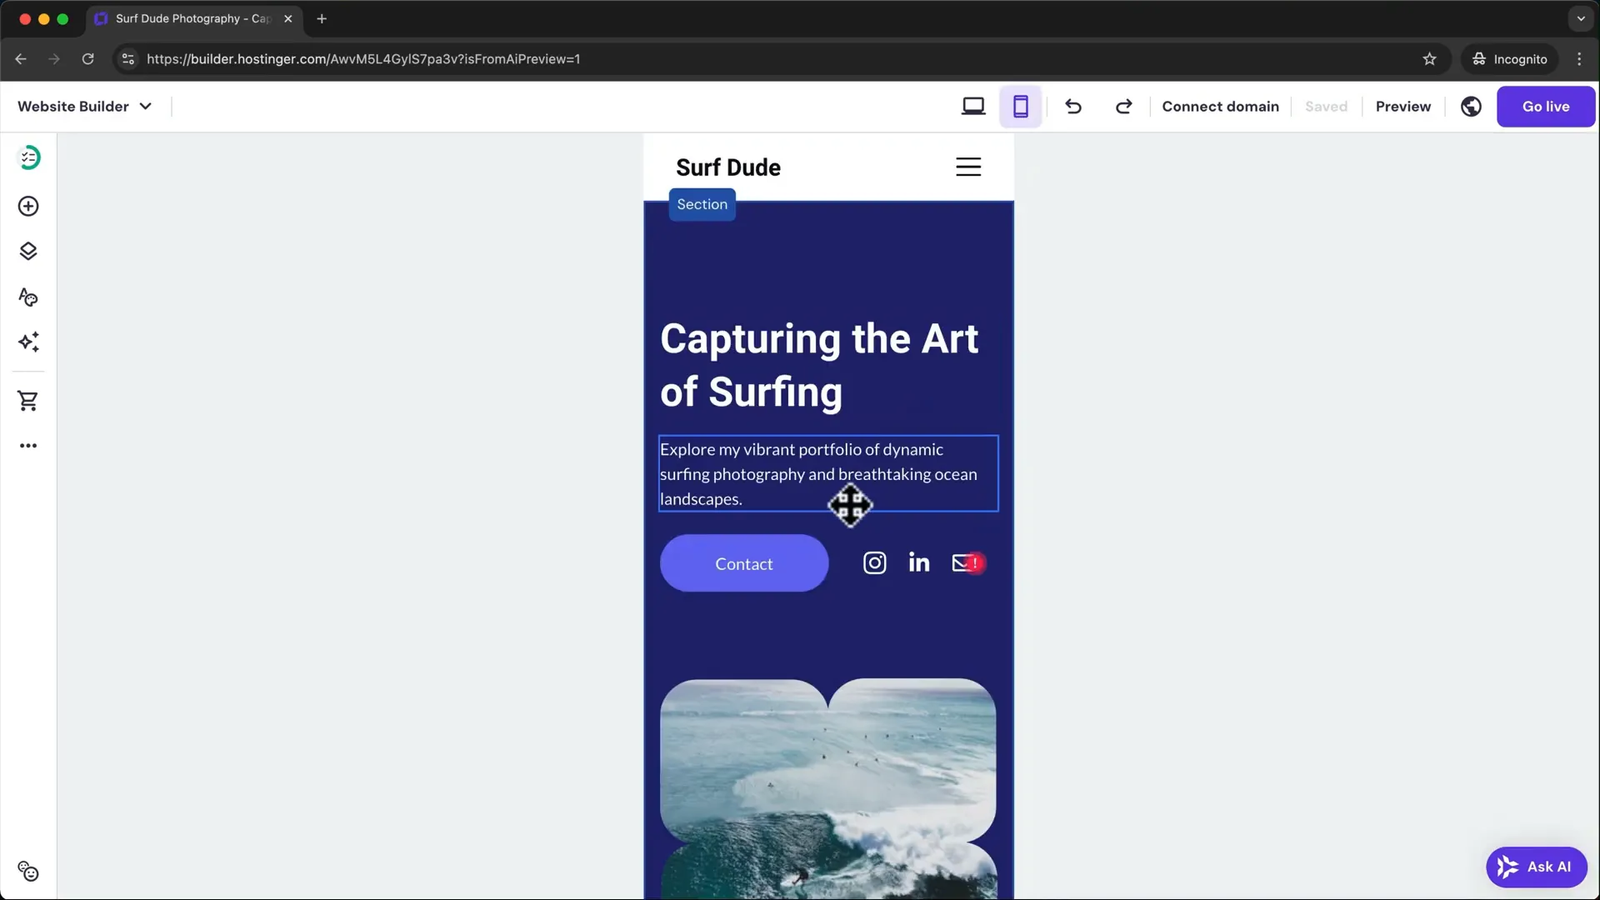The width and height of the screenshot is (1600, 900).
Task: Select the Explore my vibrant portfolio paragraph
Action: tap(828, 474)
